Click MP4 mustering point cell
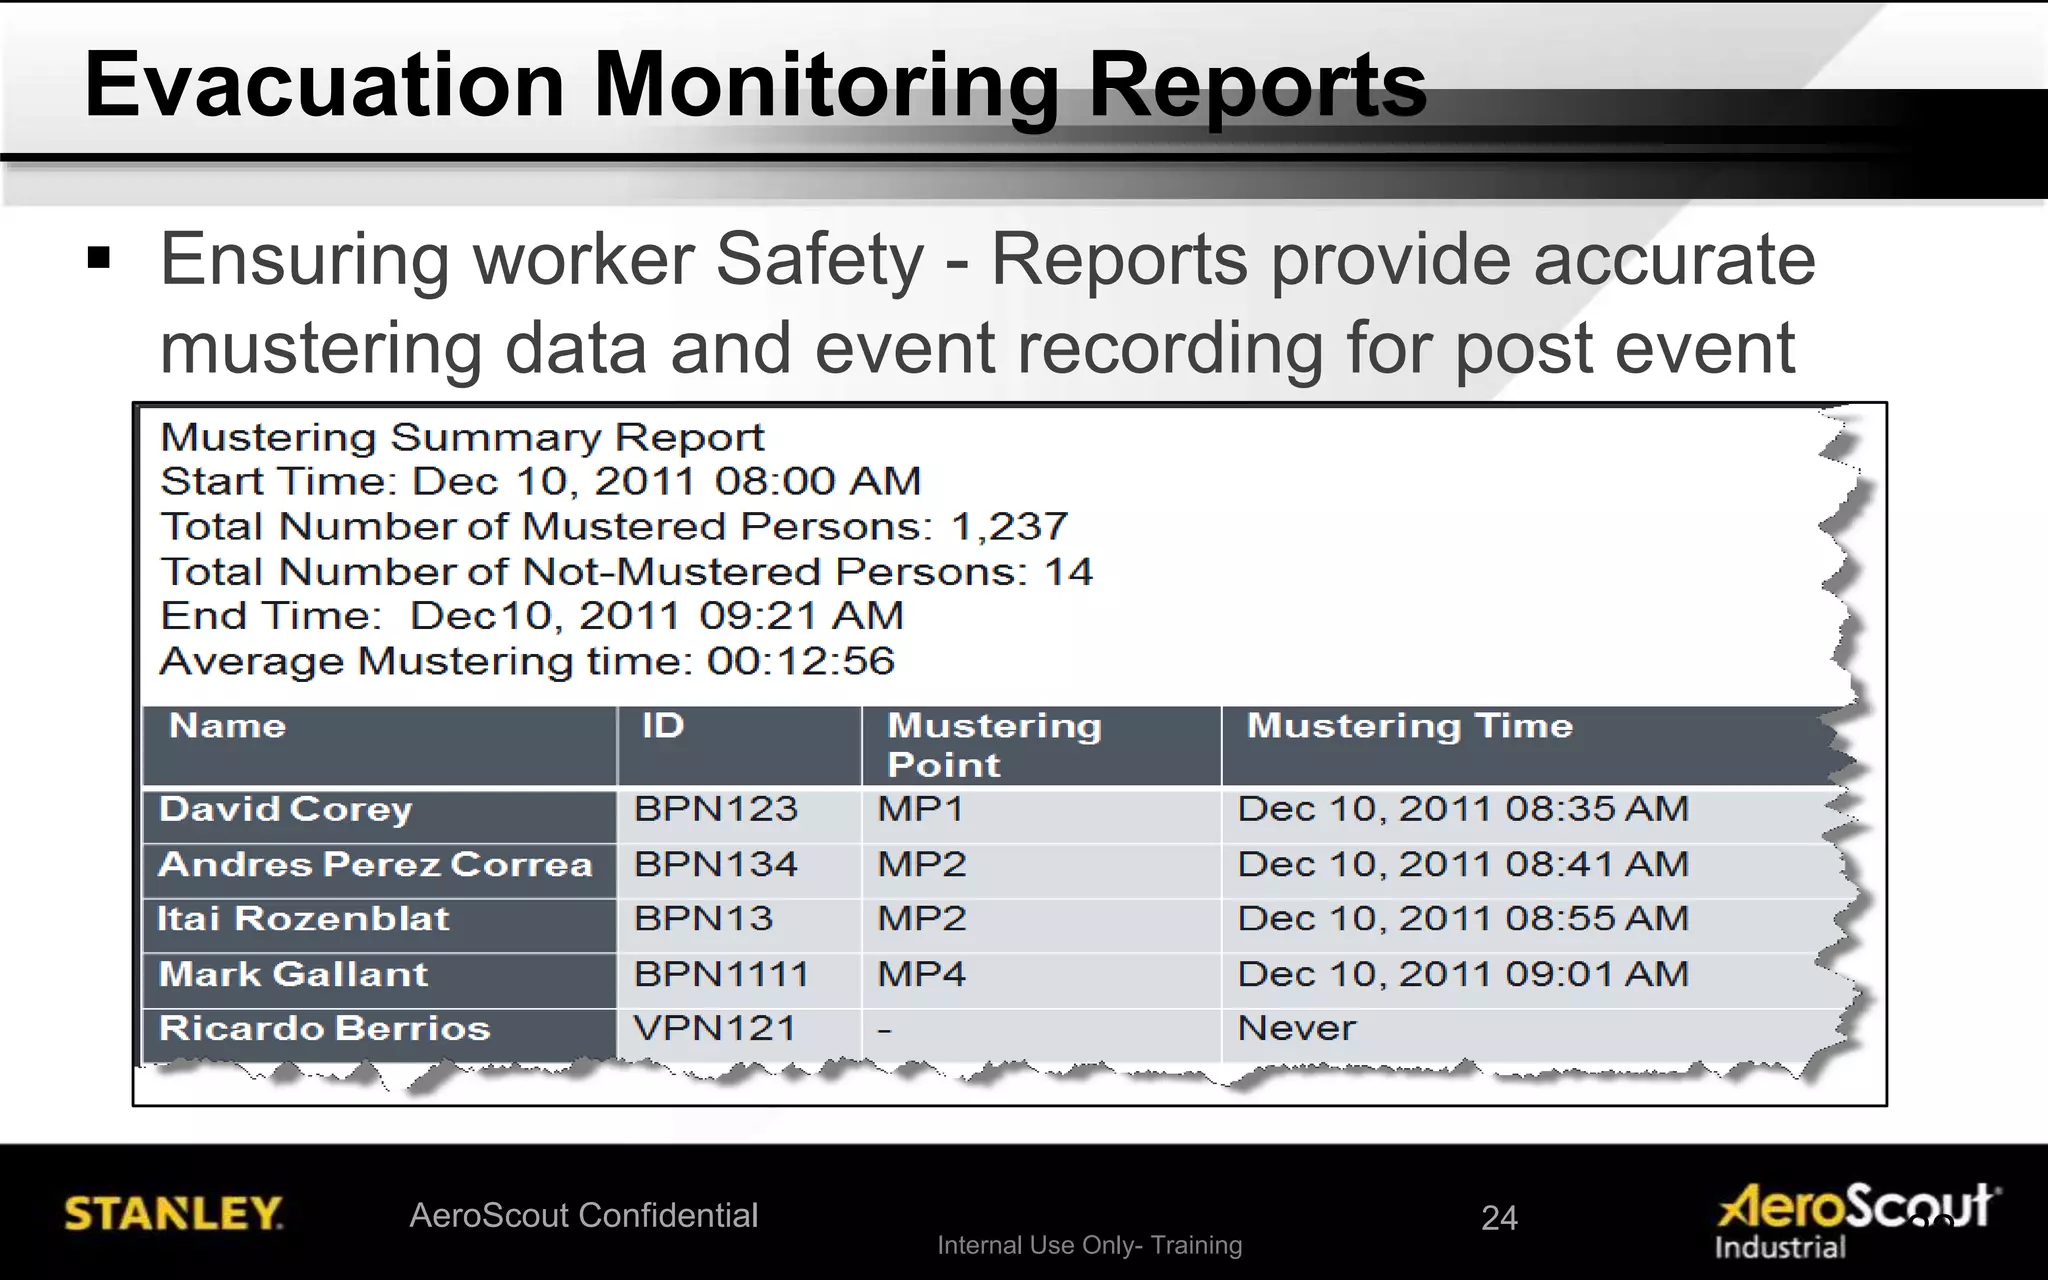The width and height of the screenshot is (2048, 1280). click(x=1041, y=980)
